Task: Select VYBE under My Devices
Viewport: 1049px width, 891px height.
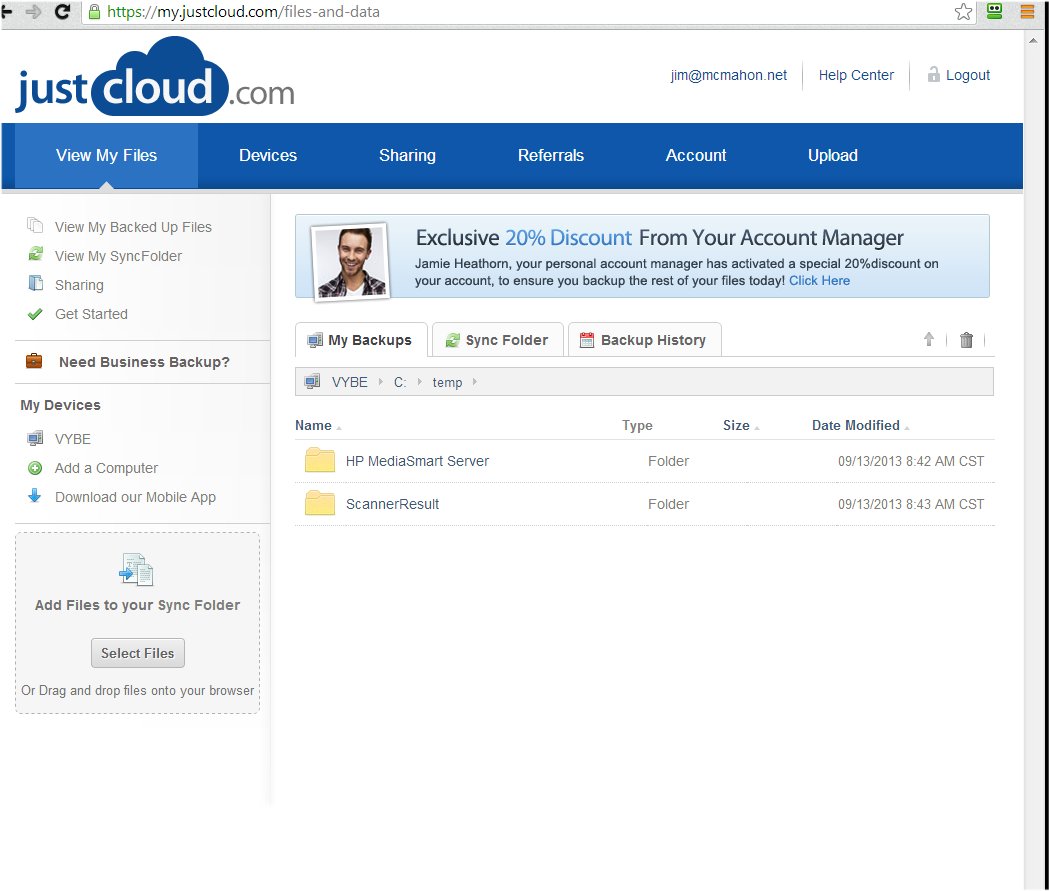Action: click(x=72, y=439)
